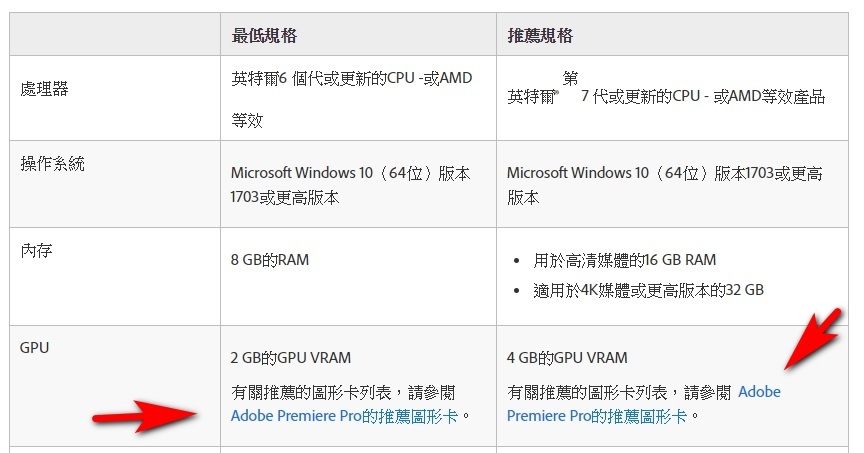
Task: Click the minimum Microsoft Windows 10 版本1703 text
Action: point(350,185)
